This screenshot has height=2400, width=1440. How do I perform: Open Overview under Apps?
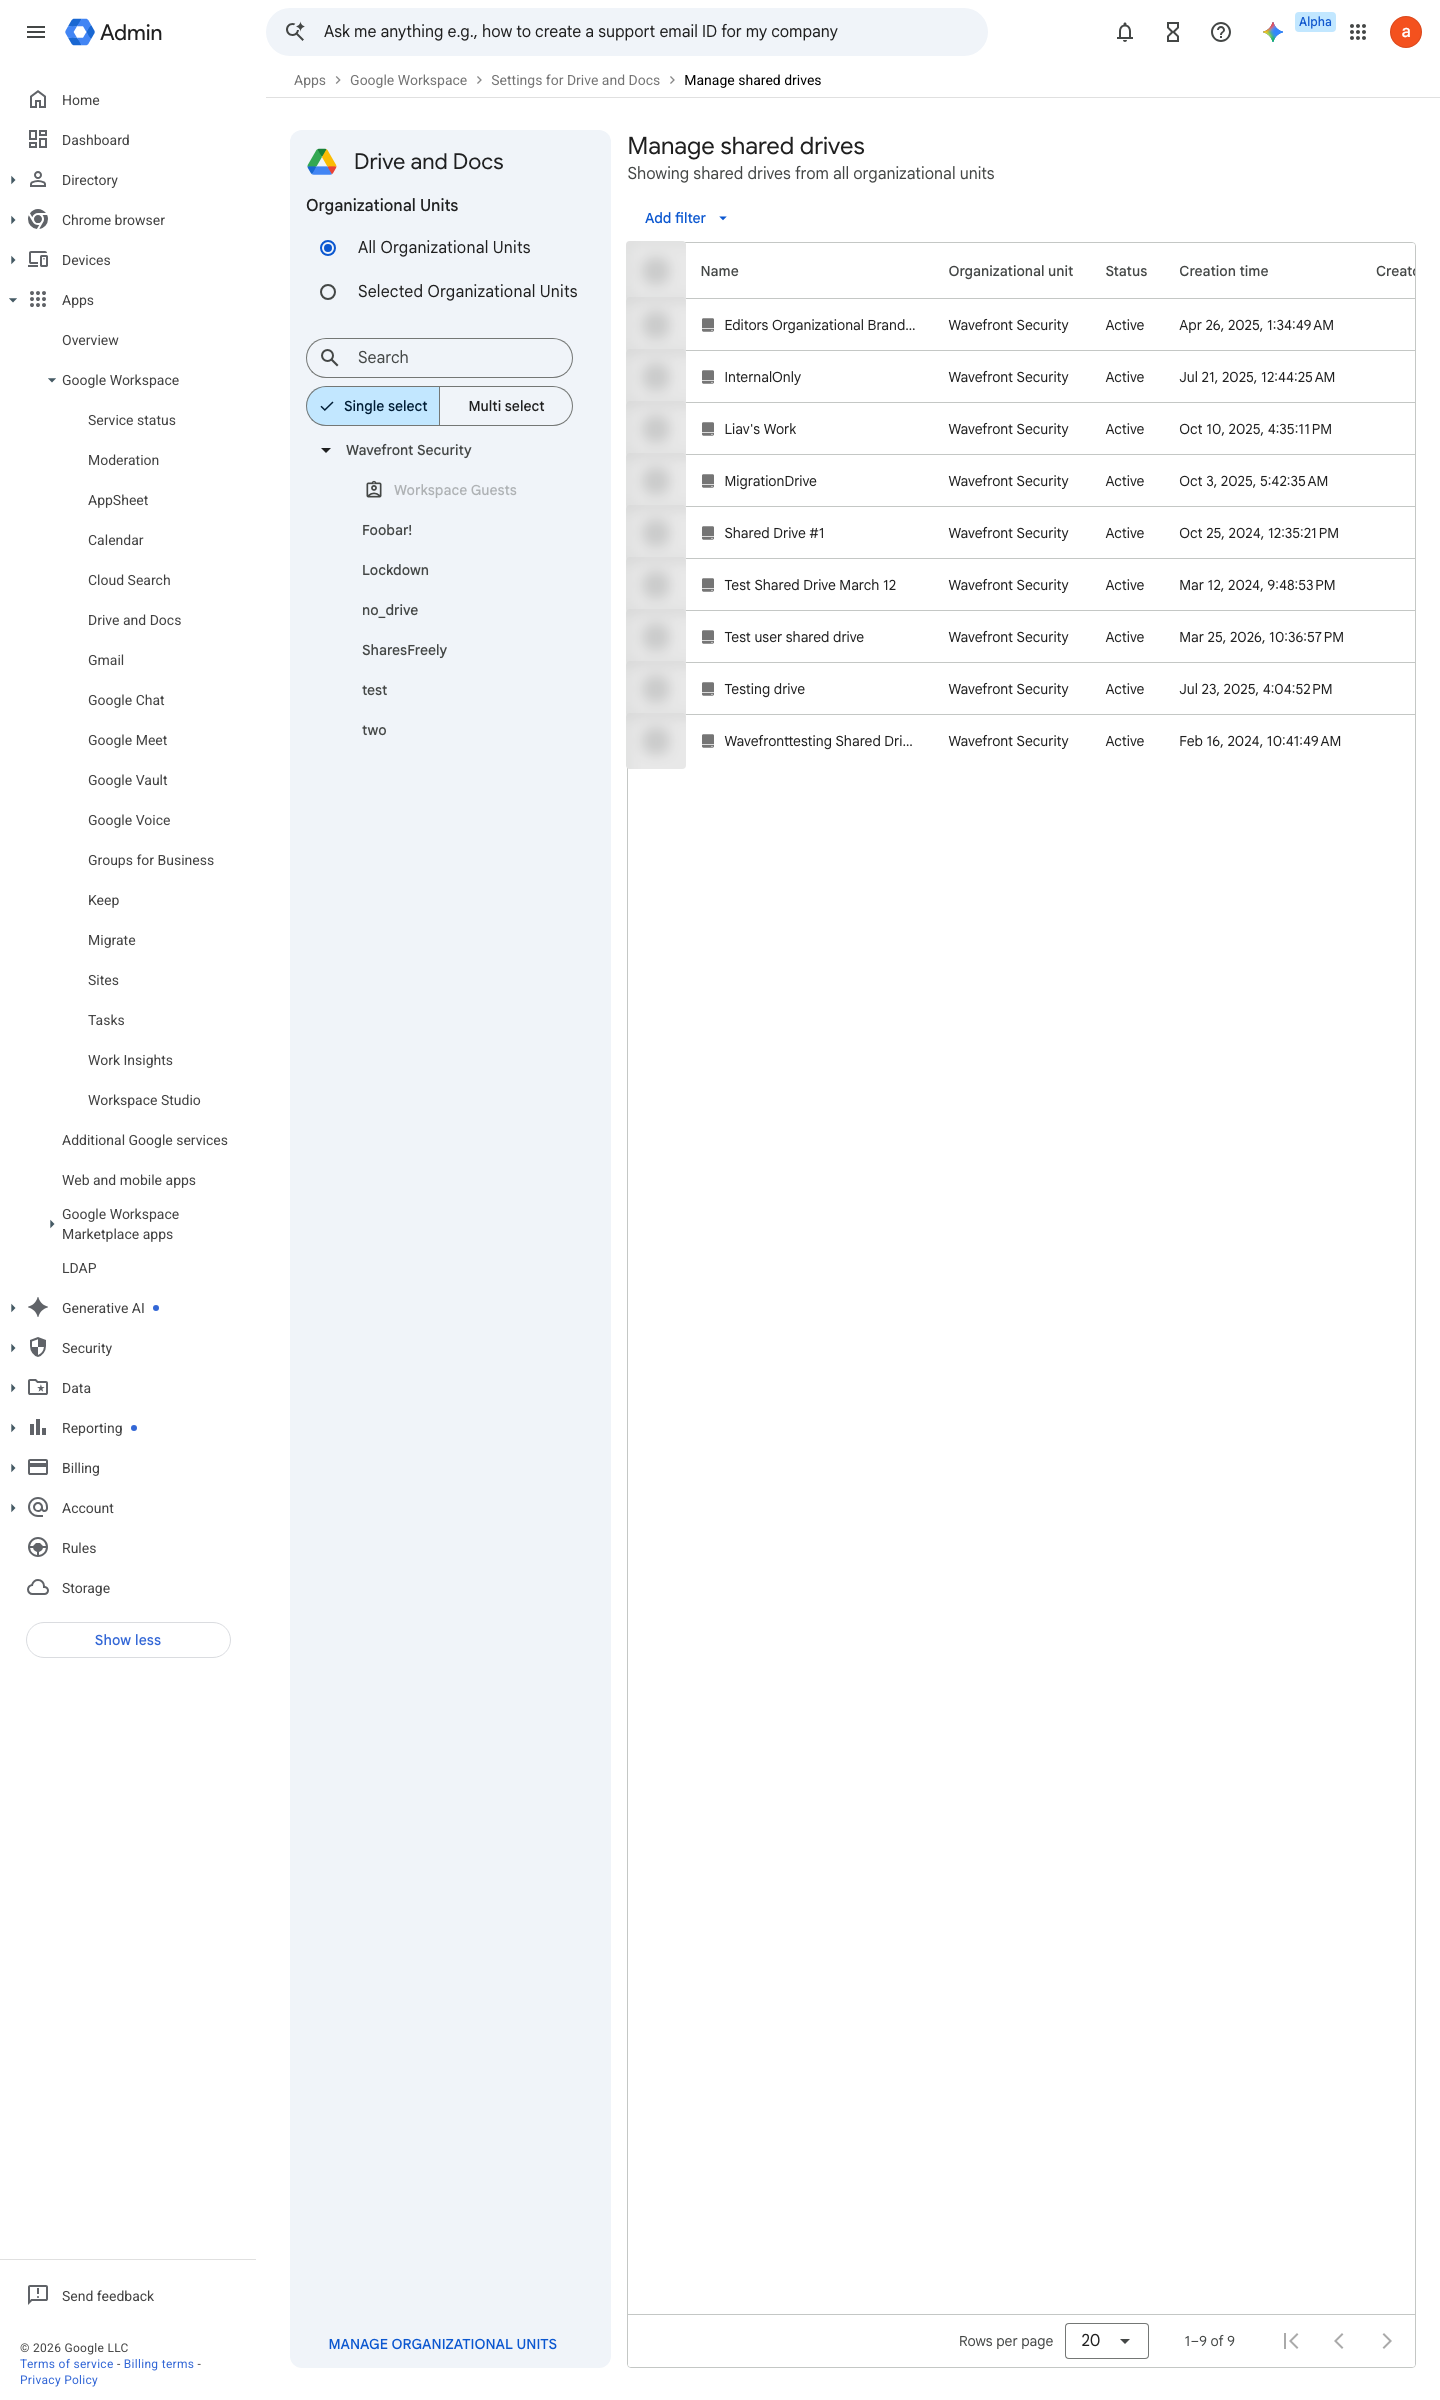click(90, 340)
